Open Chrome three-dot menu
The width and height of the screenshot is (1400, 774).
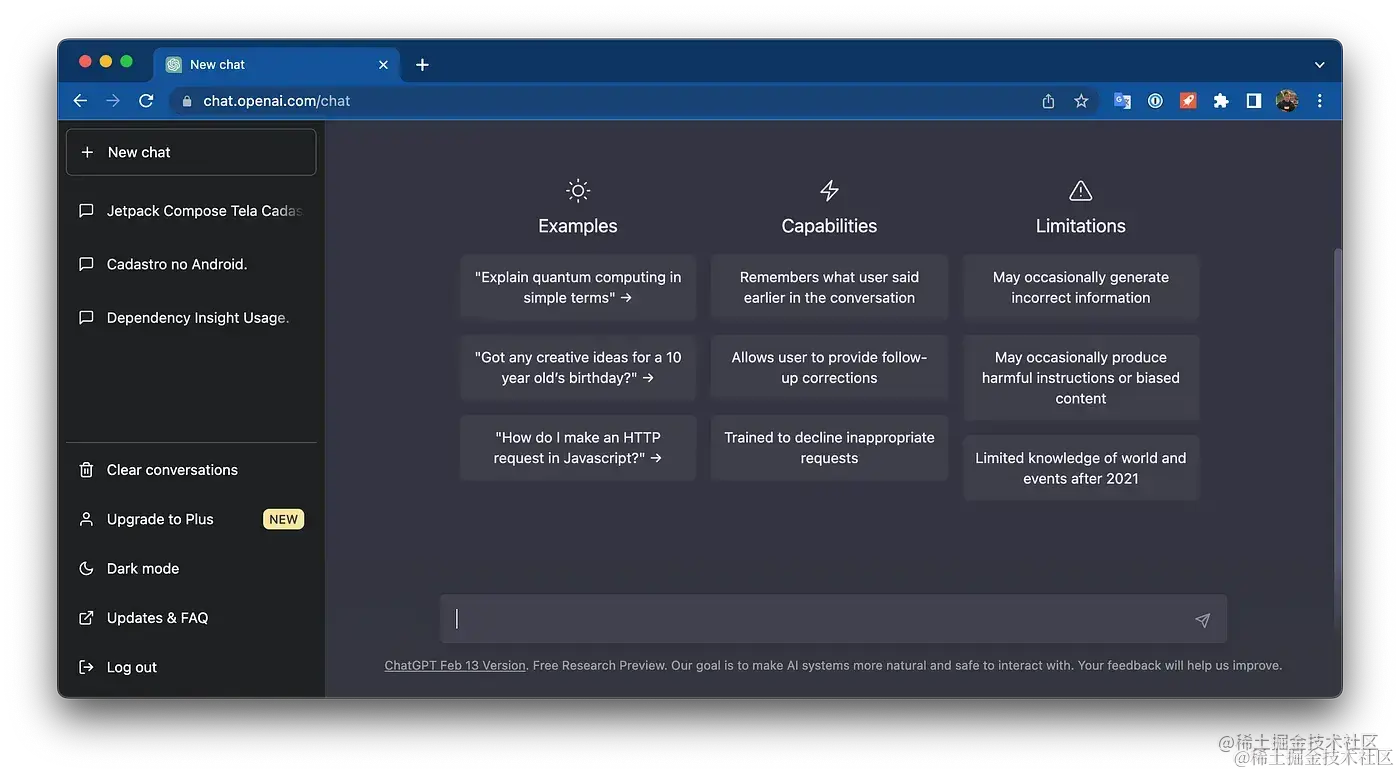[1320, 101]
